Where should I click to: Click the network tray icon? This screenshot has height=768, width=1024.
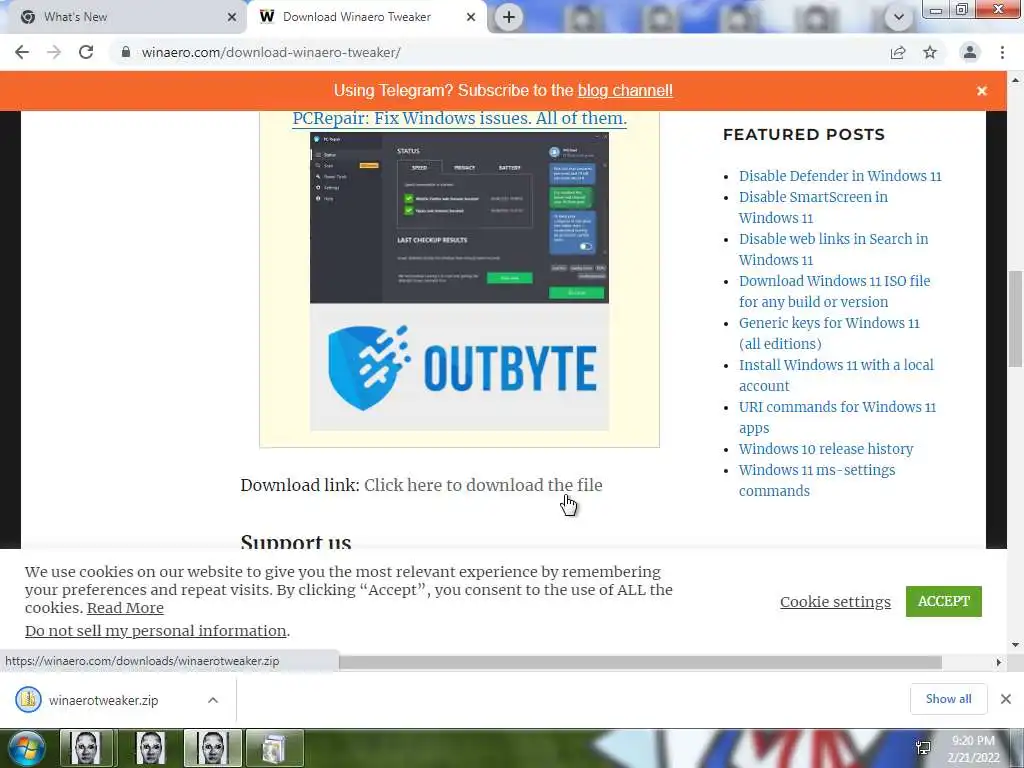pos(923,748)
